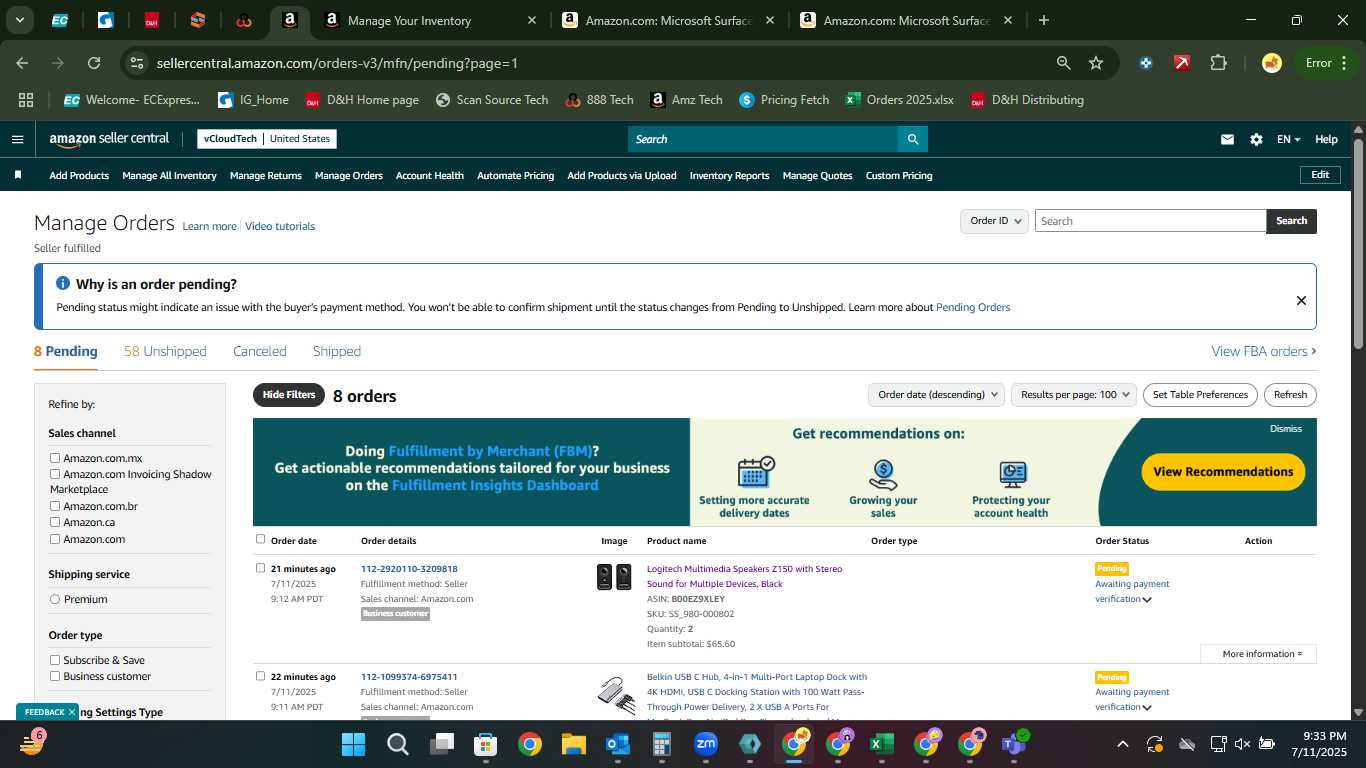Click the magnifier search button in header
Screen dimensions: 1366x768
click(x=912, y=139)
